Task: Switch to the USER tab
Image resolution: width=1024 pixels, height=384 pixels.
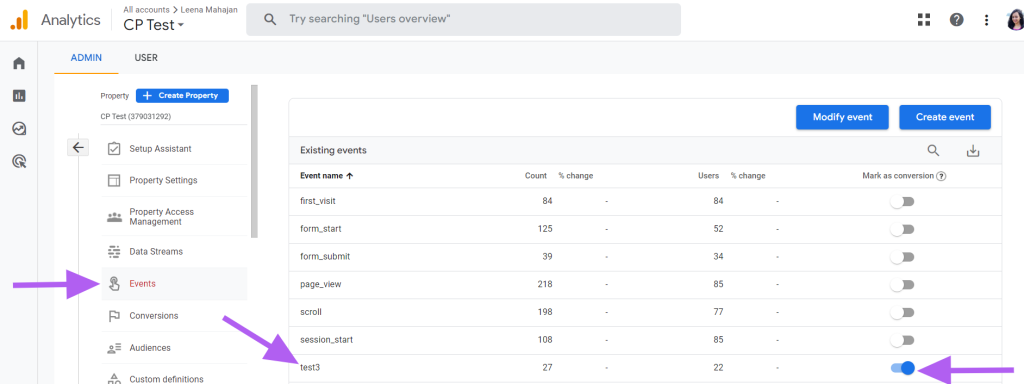Action: coord(146,57)
